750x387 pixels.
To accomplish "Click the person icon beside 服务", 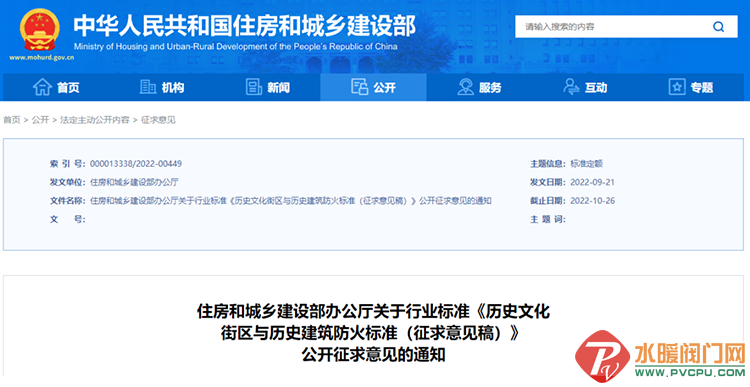I will pyautogui.click(x=465, y=87).
